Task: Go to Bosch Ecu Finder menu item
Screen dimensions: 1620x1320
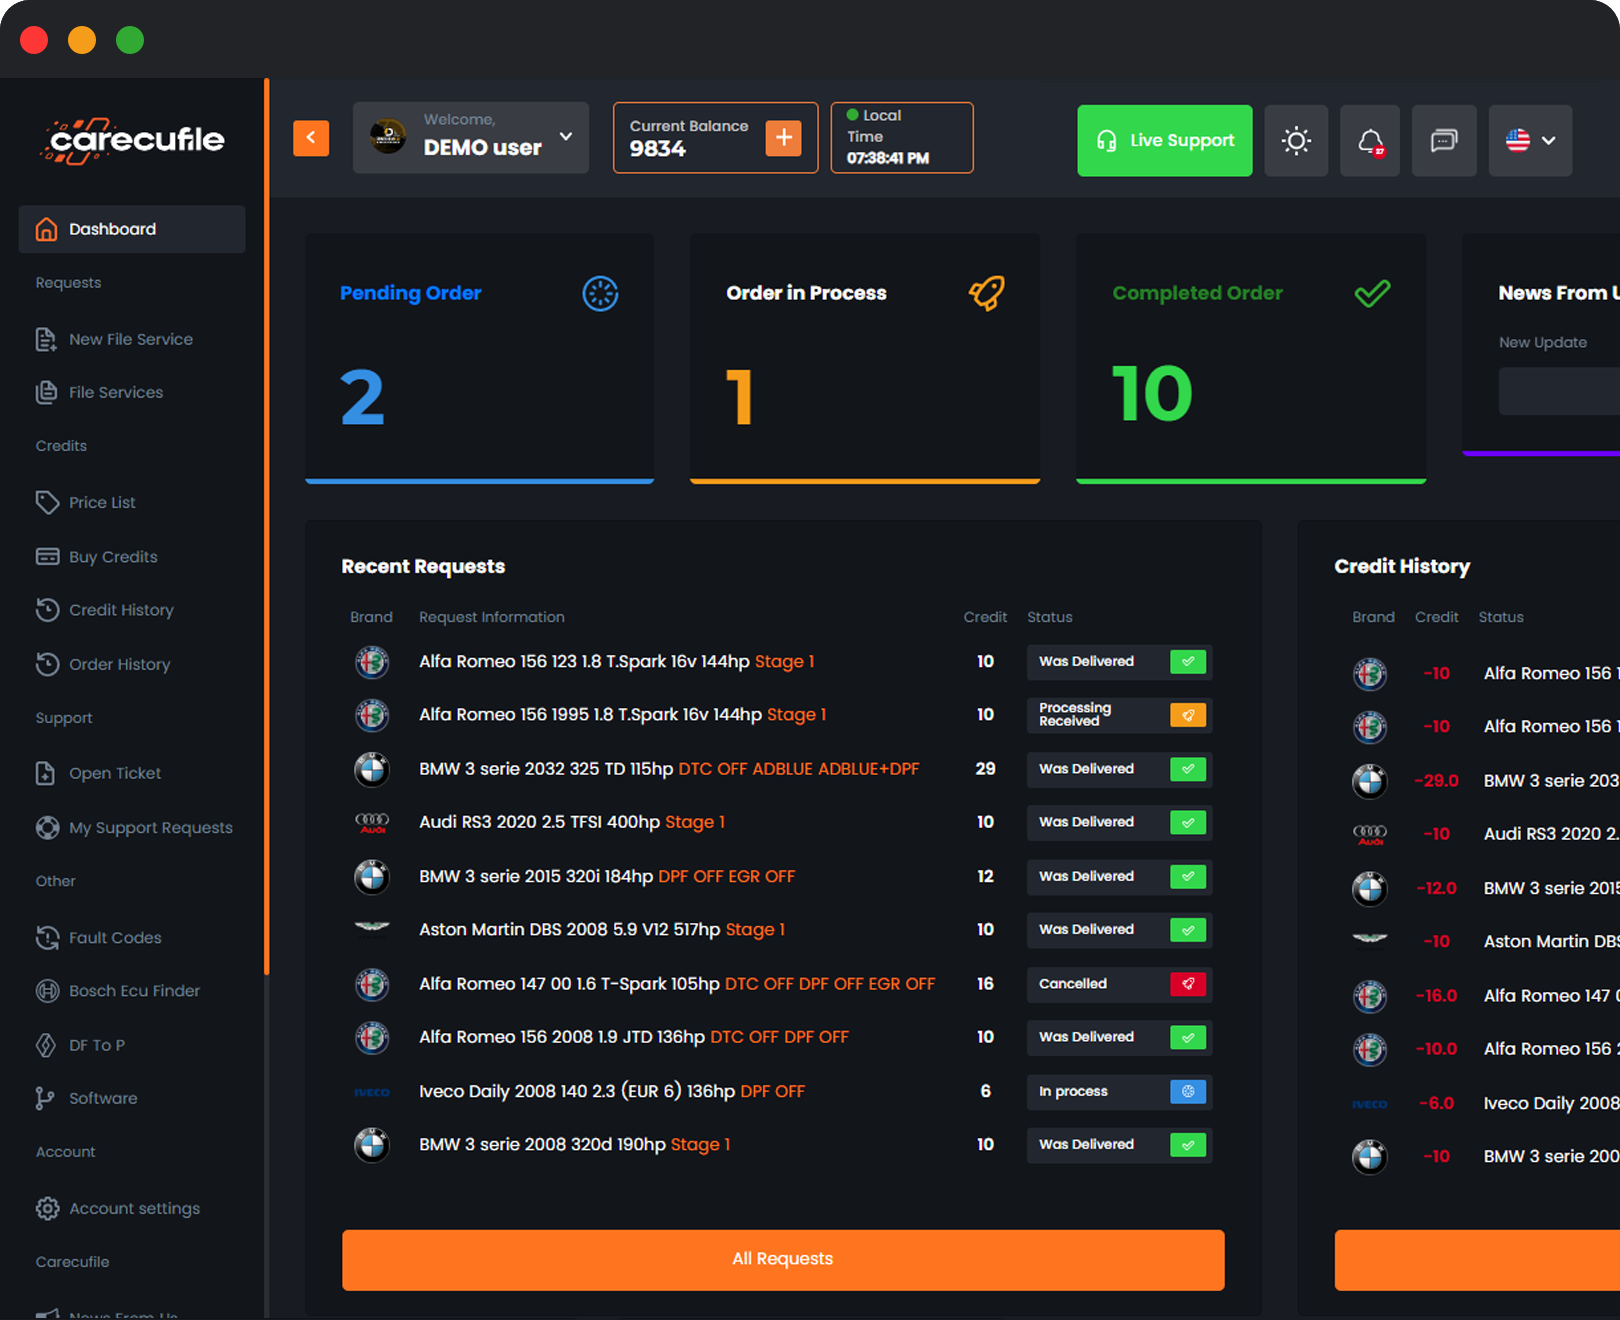Action: pos(134,991)
